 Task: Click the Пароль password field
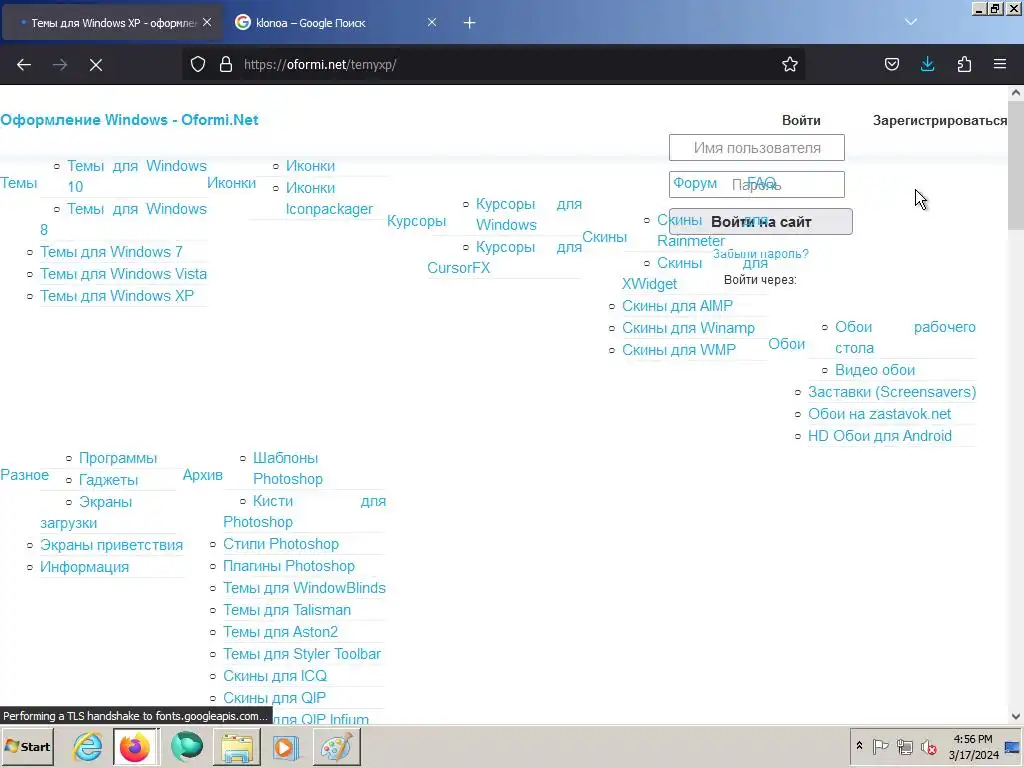click(757, 185)
